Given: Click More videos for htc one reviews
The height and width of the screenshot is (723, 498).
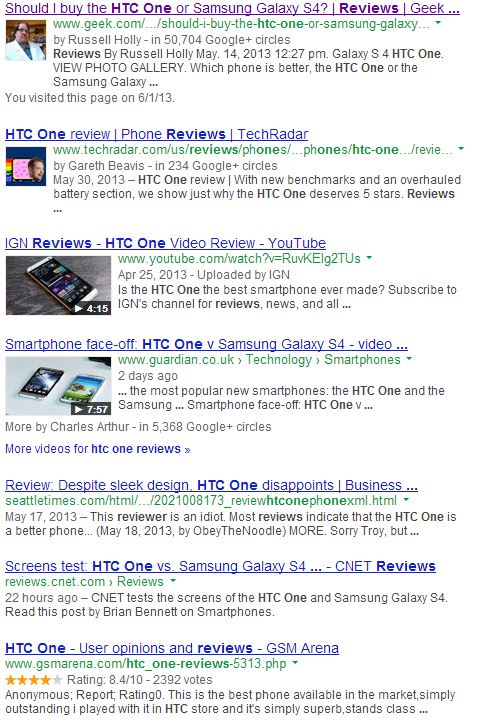Looking at the screenshot, I should coord(97,449).
